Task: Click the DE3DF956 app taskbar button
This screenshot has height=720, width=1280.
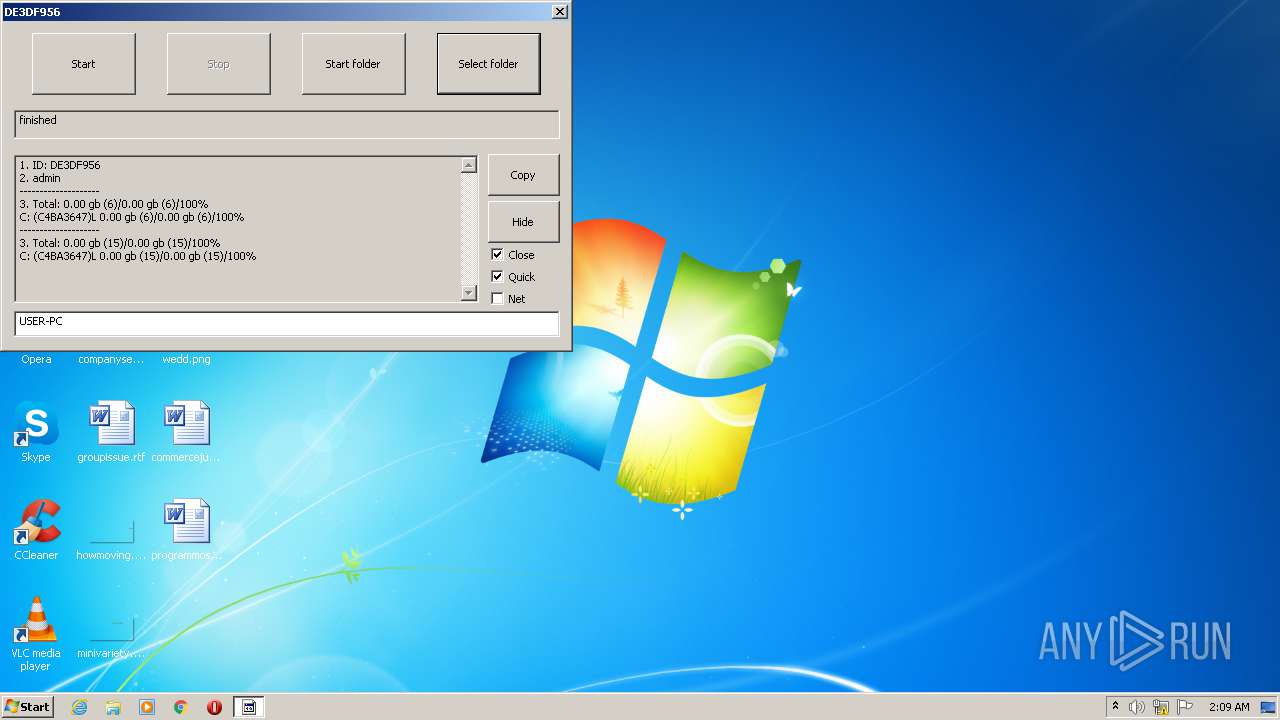Action: tap(249, 707)
